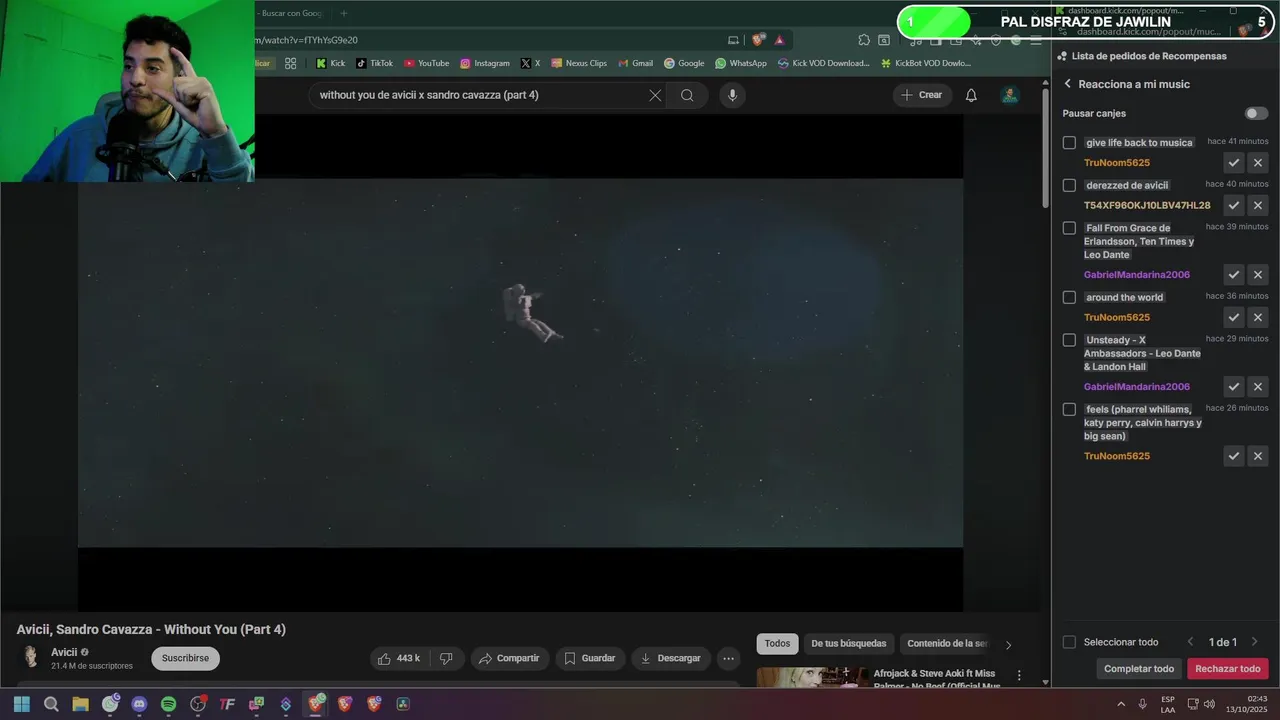This screenshot has height=720, width=1280.
Task: Switch to 'Buscar con Google' browser tab
Action: coord(292,13)
